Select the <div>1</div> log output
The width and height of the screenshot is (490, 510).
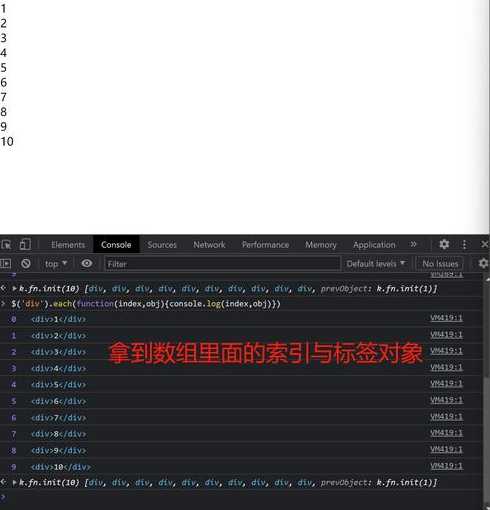click(x=58, y=319)
